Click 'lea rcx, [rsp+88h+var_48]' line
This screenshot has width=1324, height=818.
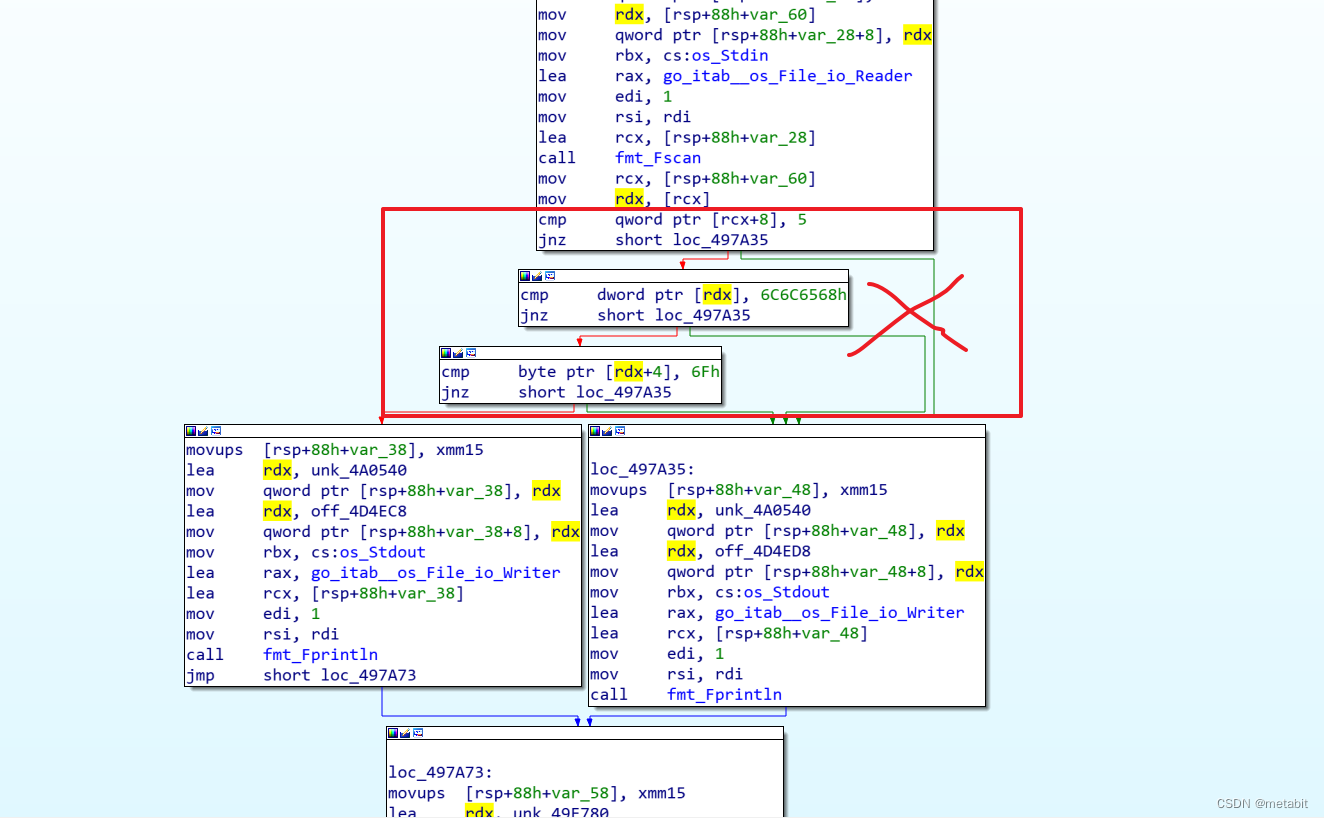coord(729,633)
